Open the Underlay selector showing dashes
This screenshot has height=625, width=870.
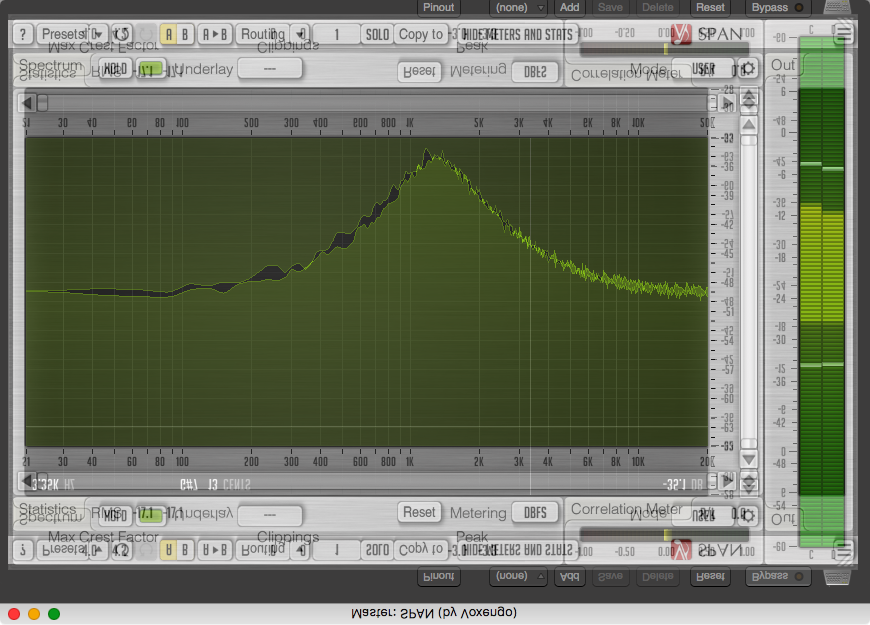(270, 69)
